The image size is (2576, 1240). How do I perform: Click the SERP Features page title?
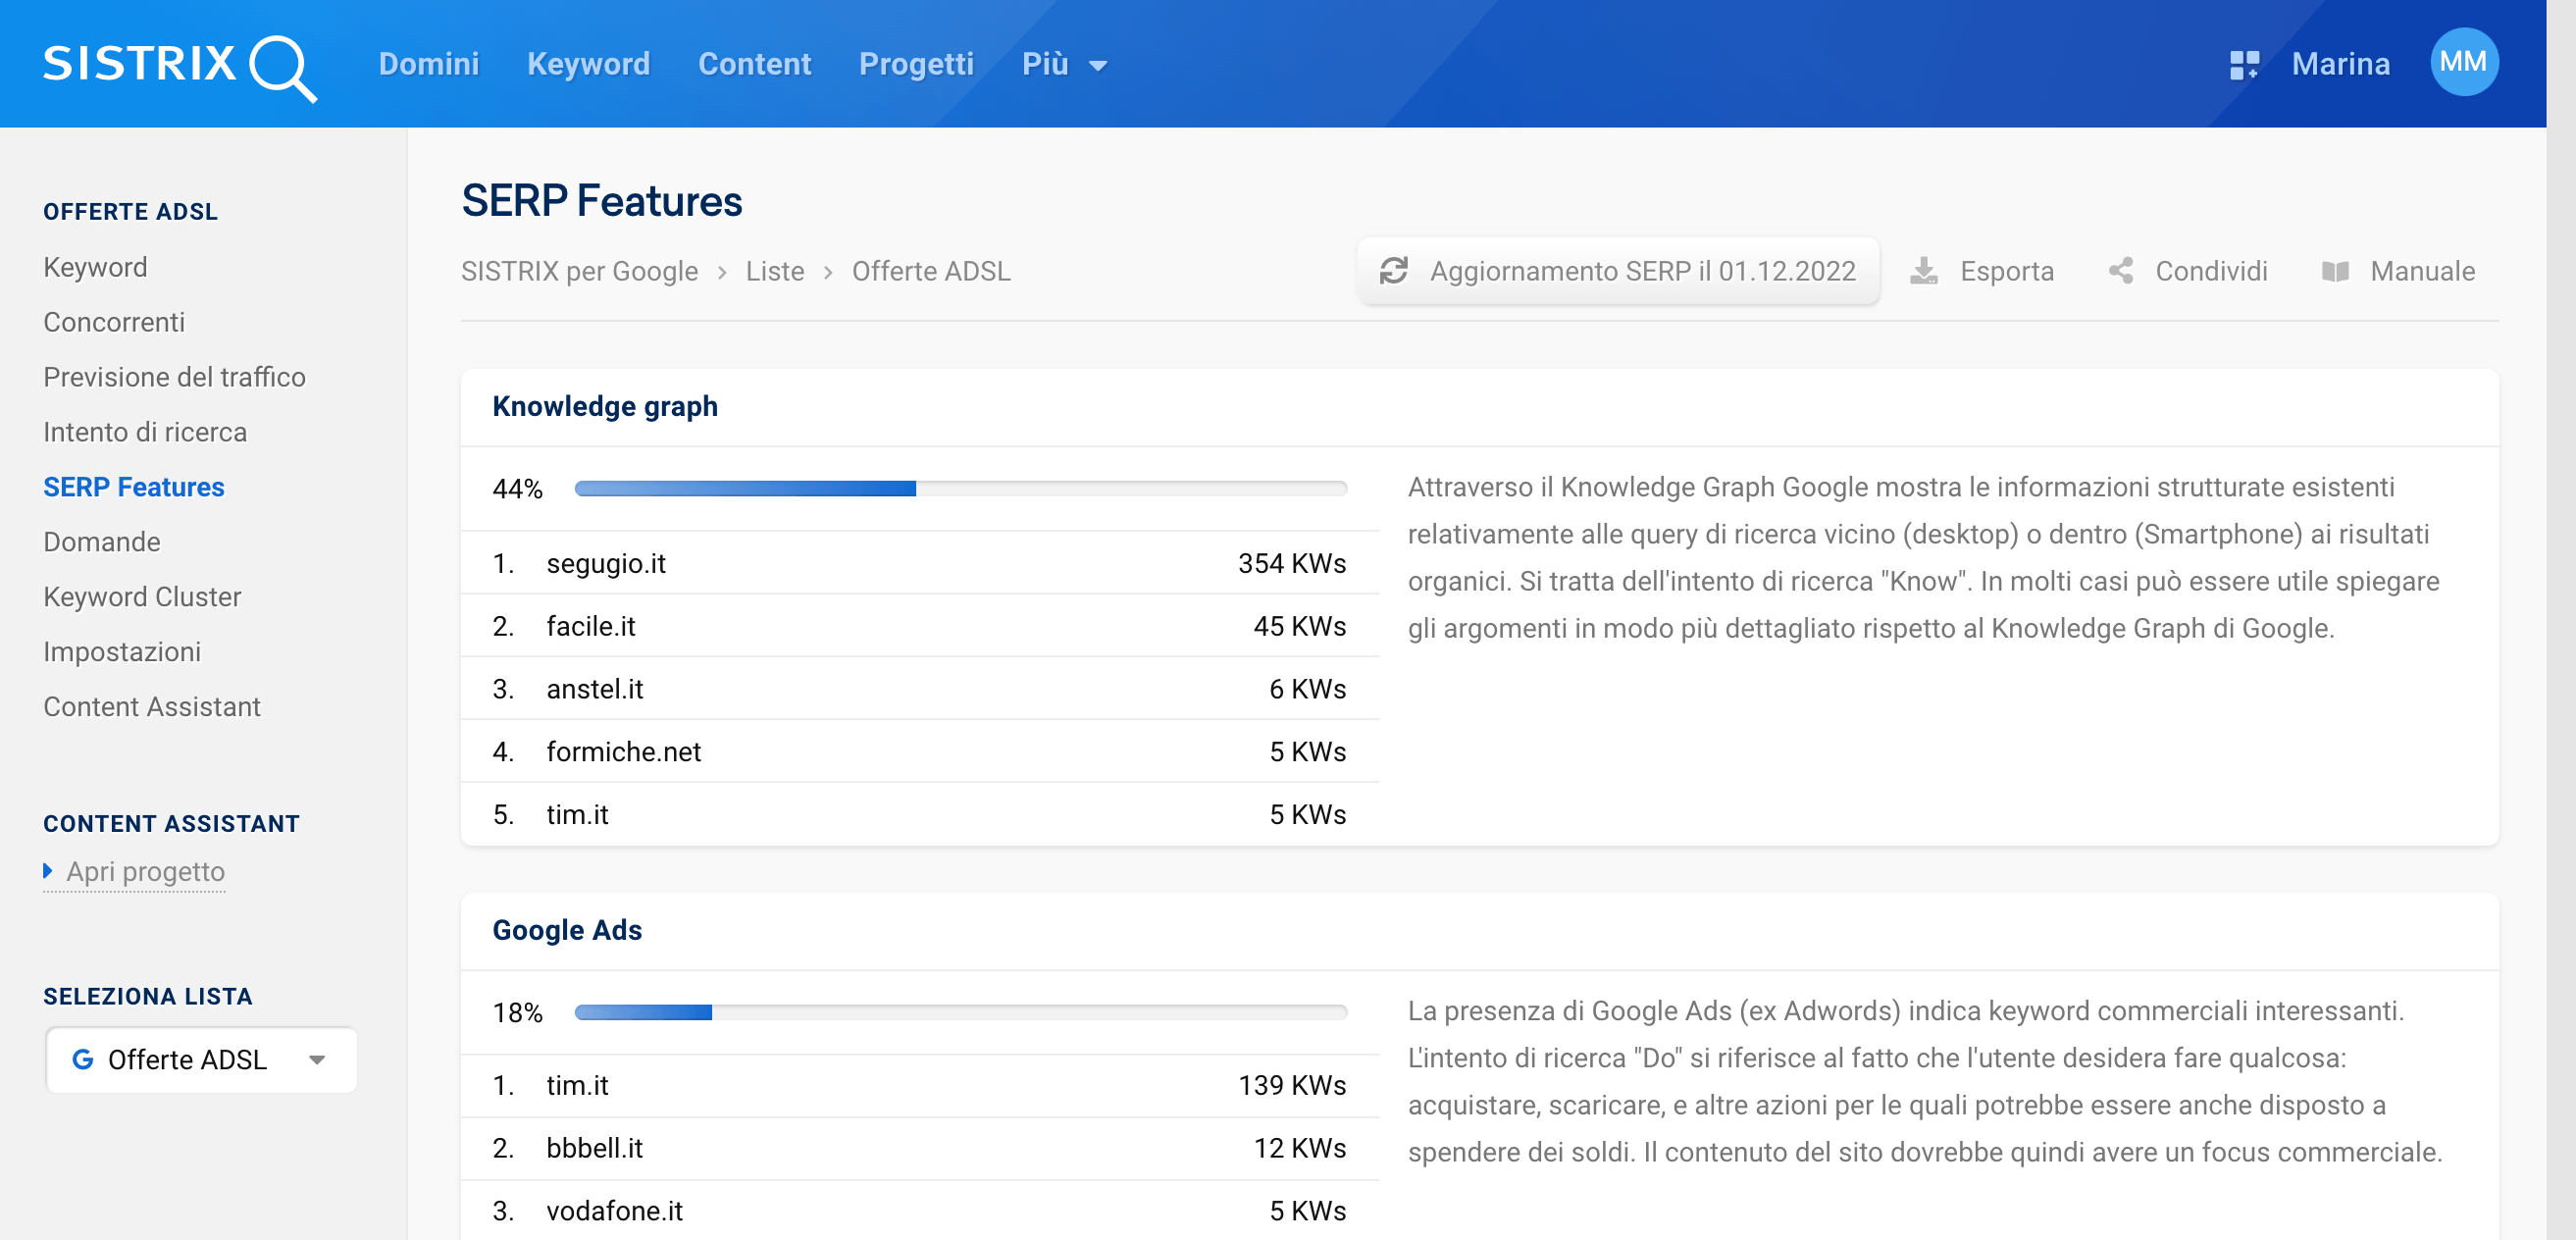[602, 201]
